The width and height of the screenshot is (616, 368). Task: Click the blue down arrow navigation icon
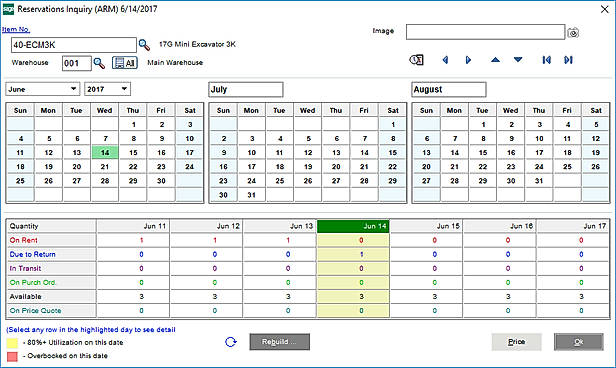coord(518,60)
